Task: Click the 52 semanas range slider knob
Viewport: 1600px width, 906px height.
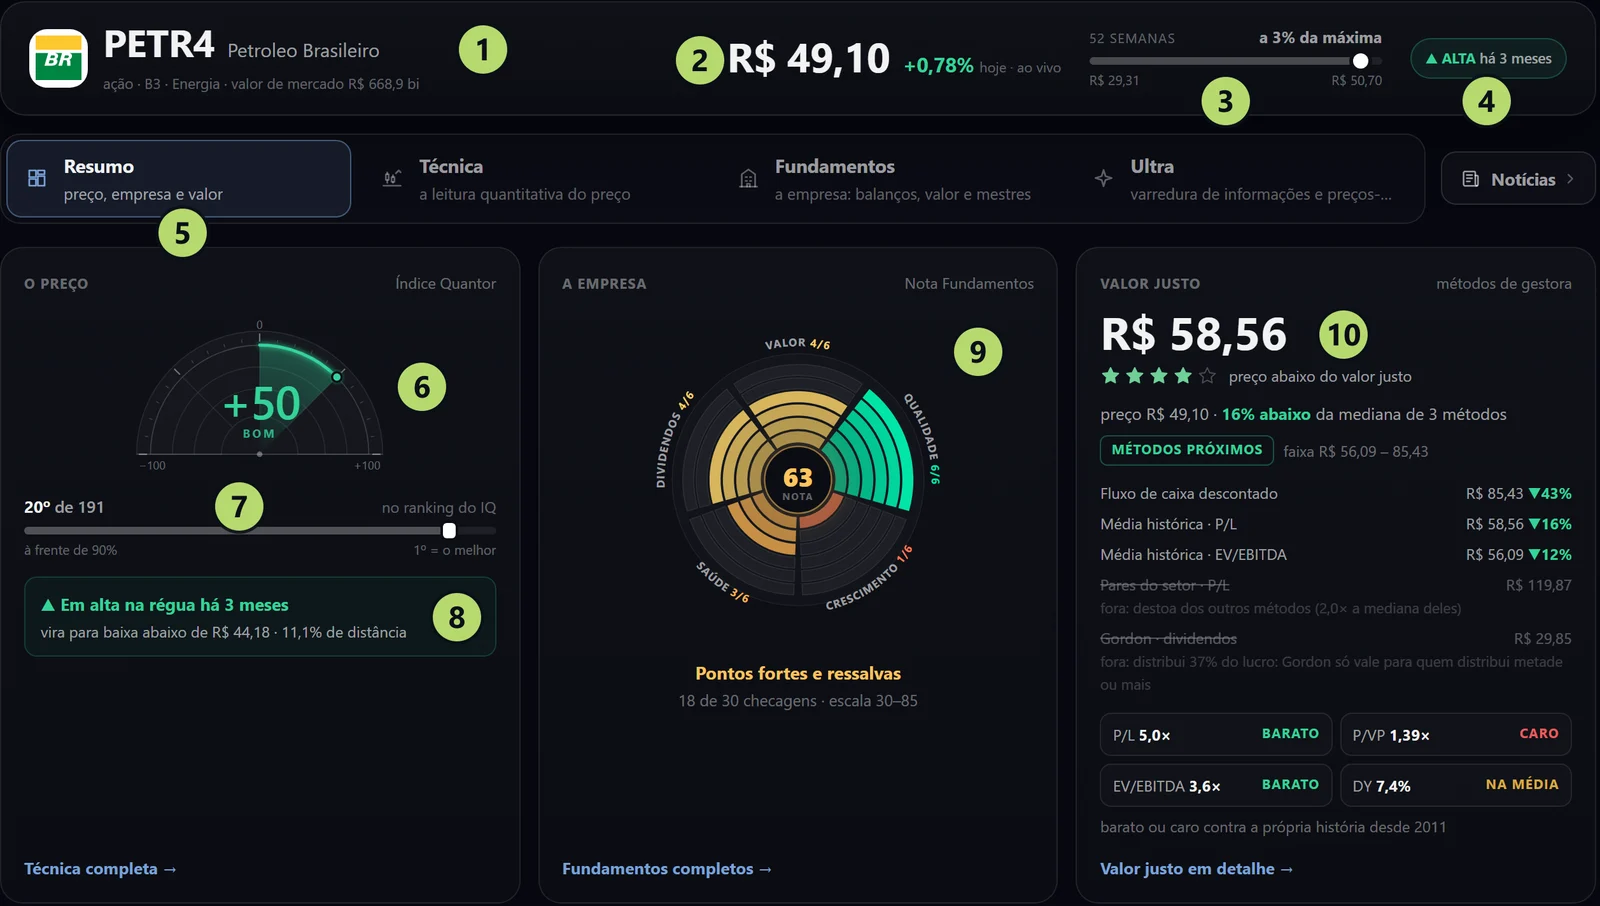Action: [1360, 61]
